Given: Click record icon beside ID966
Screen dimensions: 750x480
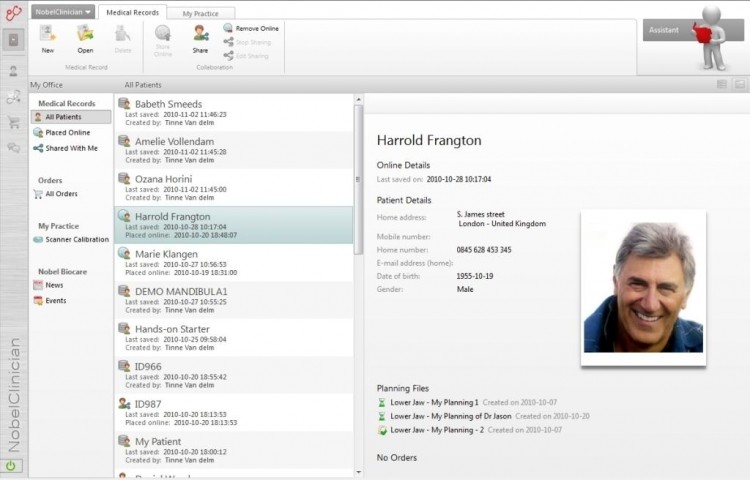Looking at the screenshot, I should pos(124,366).
